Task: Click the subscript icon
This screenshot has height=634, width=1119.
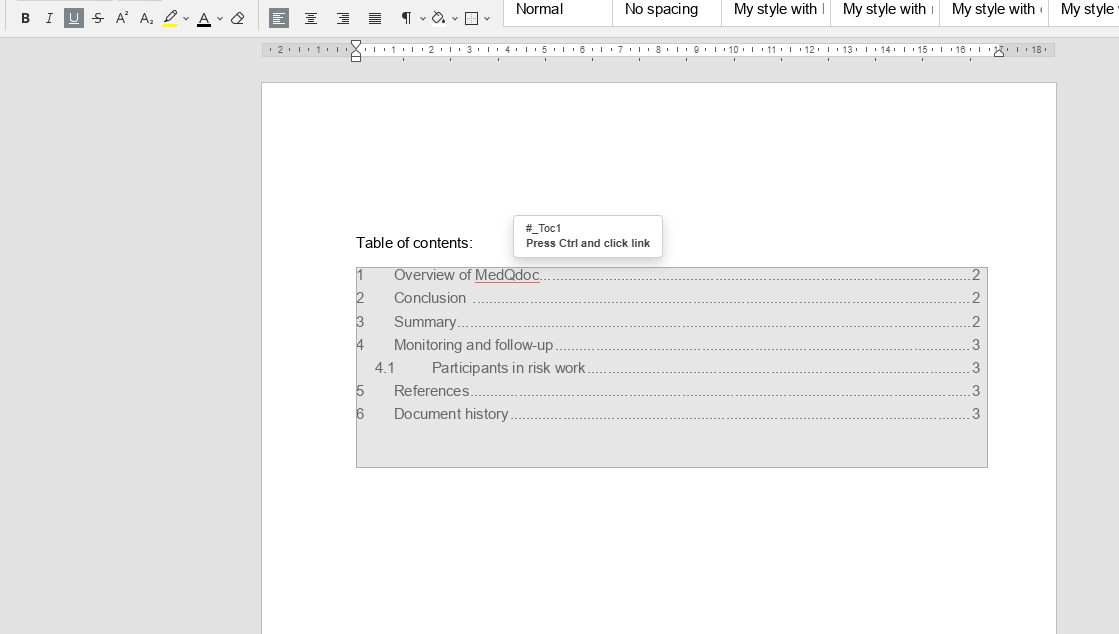Action: click(146, 18)
